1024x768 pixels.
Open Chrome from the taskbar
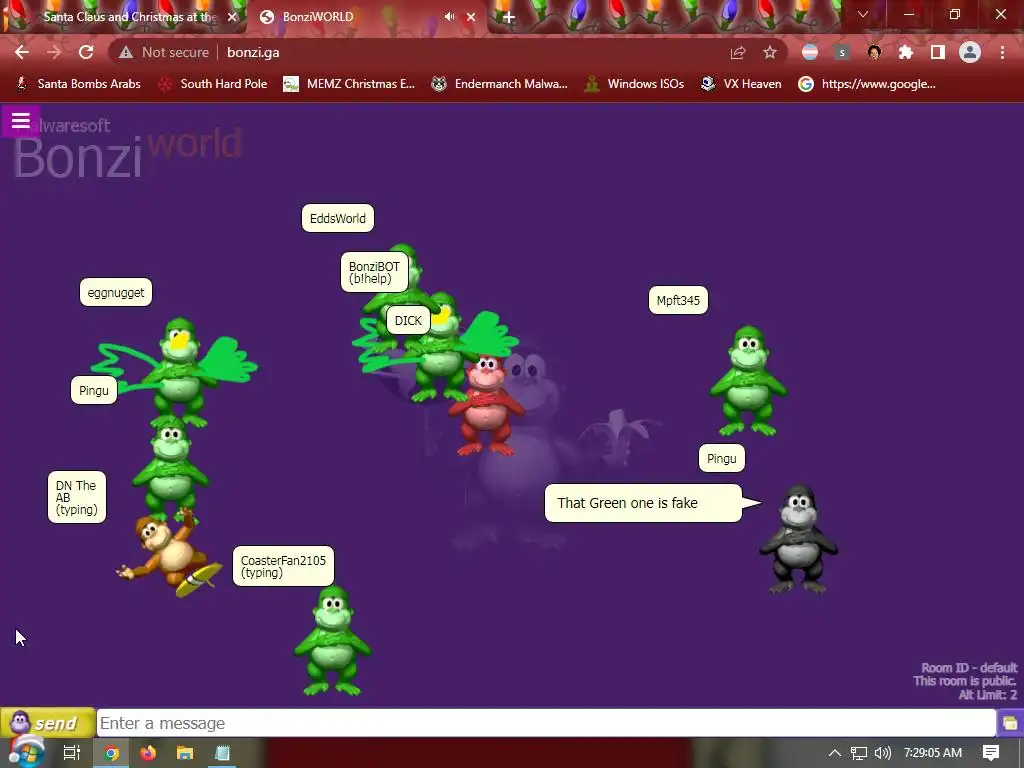pos(111,753)
